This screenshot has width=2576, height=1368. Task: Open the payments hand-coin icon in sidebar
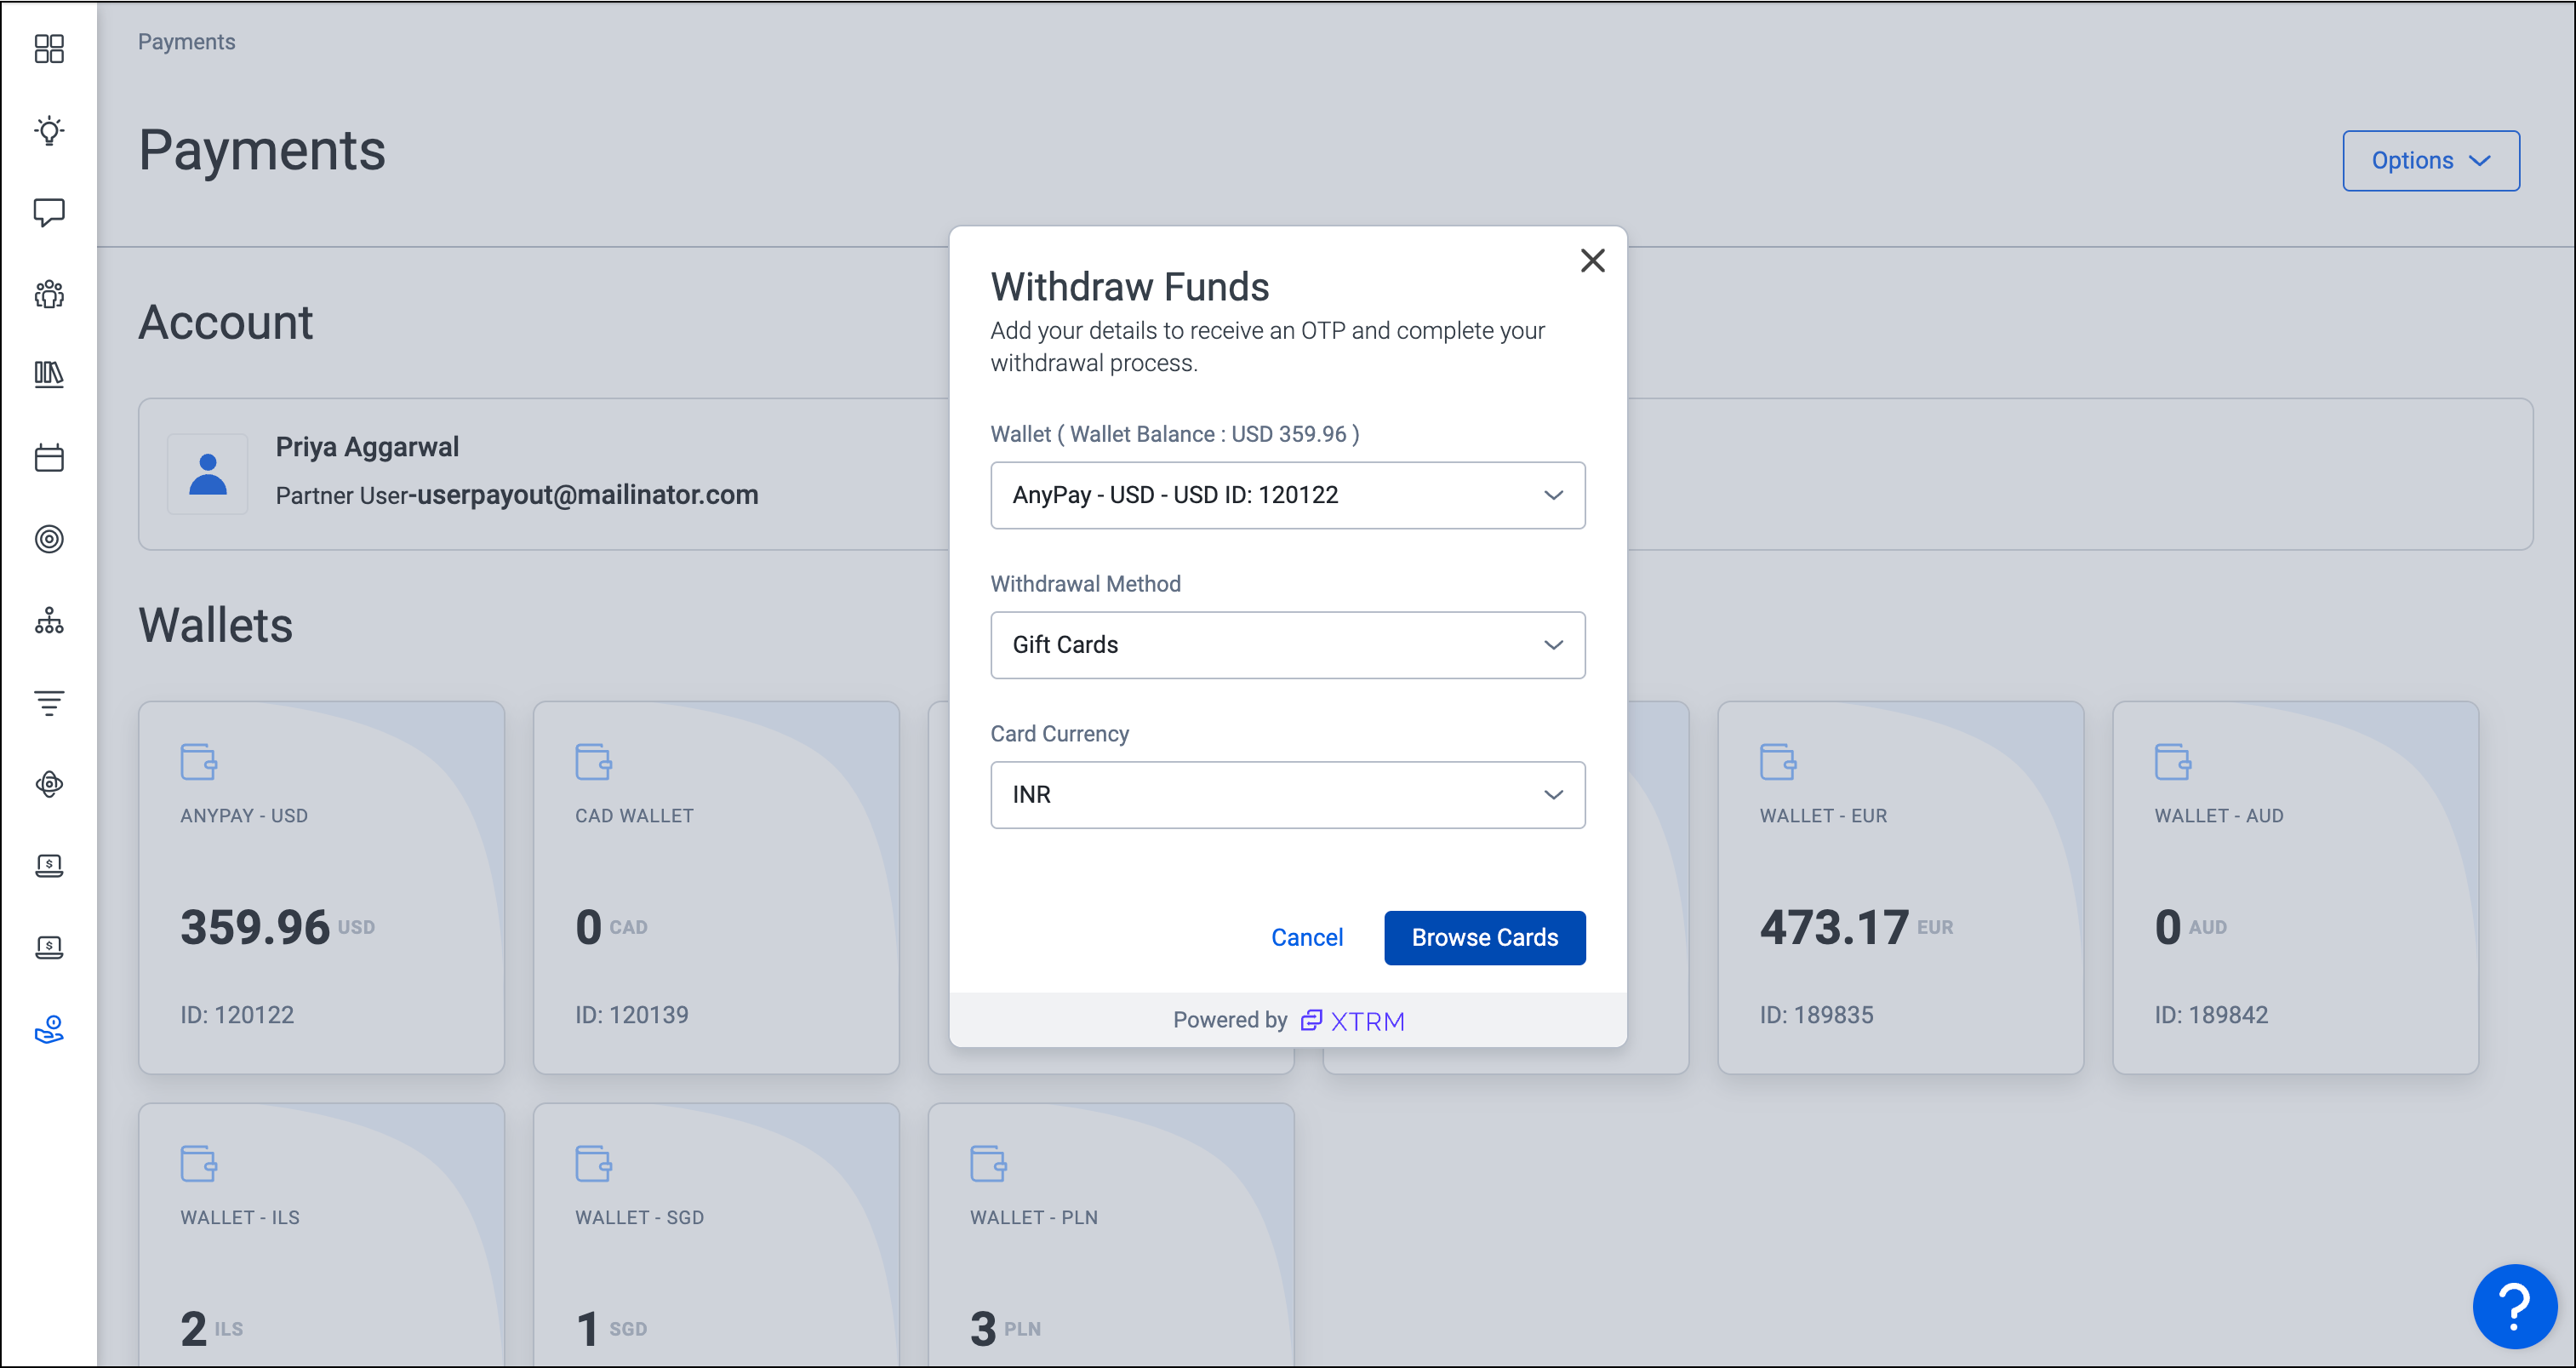pos(49,1029)
